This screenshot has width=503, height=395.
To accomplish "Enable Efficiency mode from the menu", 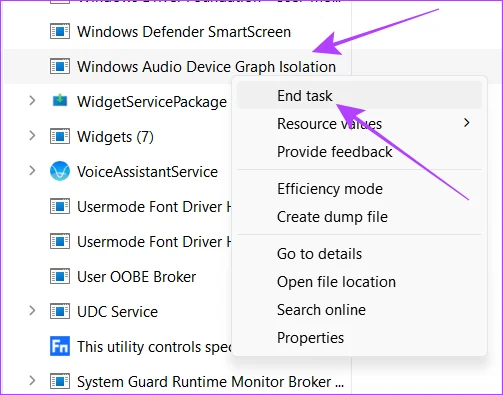I will (x=359, y=189).
